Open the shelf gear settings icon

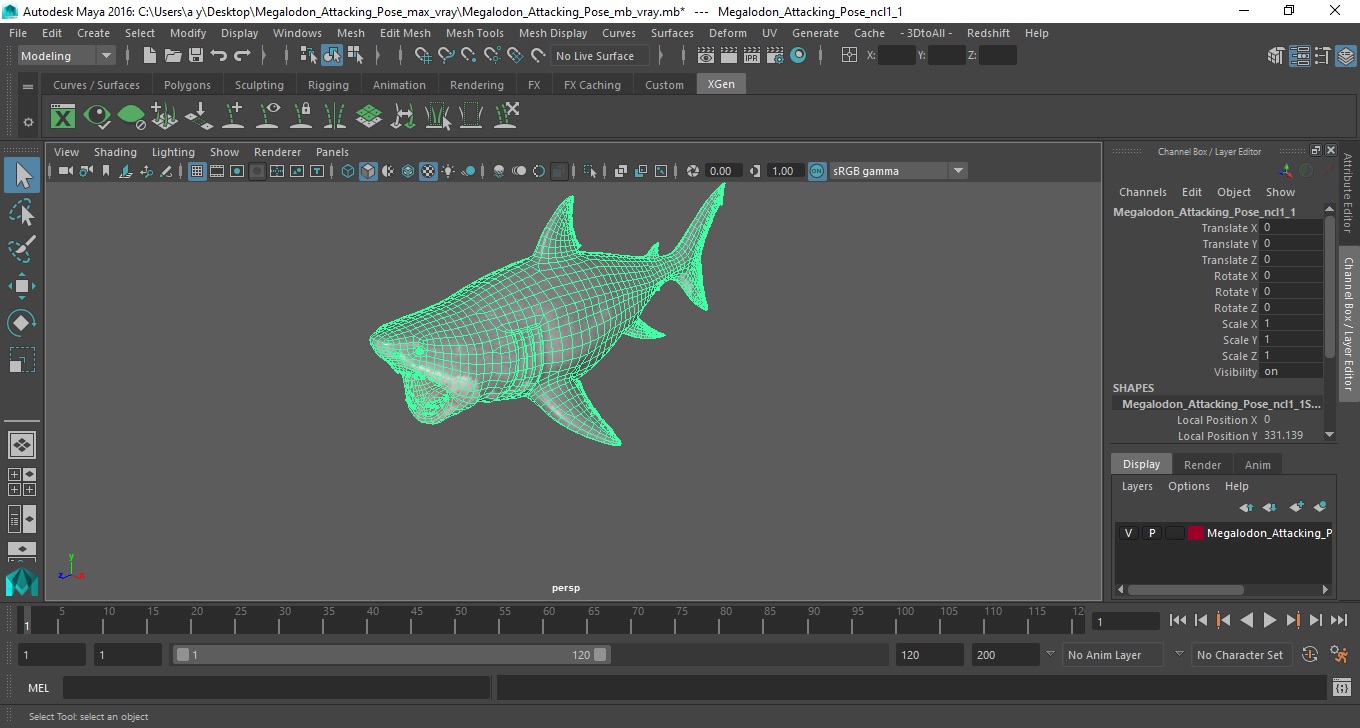point(28,122)
